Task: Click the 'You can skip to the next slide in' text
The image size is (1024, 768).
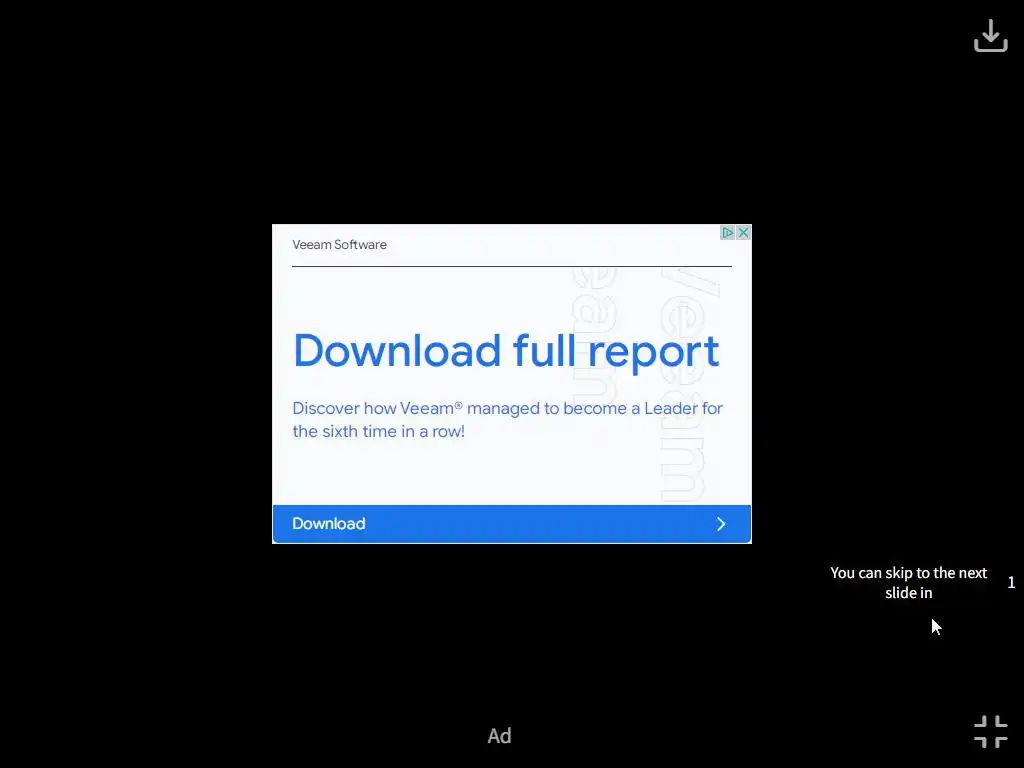Action: [x=908, y=583]
